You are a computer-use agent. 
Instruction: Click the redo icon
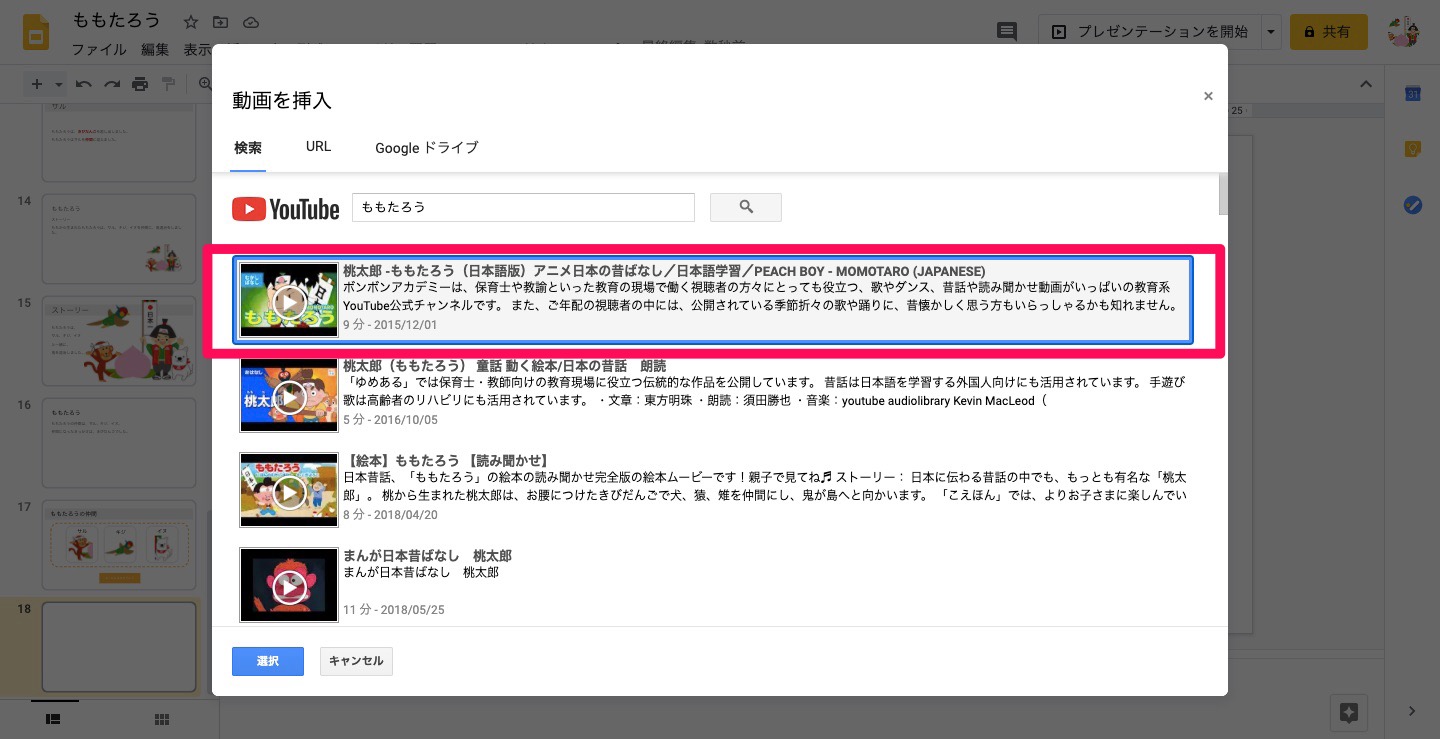(112, 84)
